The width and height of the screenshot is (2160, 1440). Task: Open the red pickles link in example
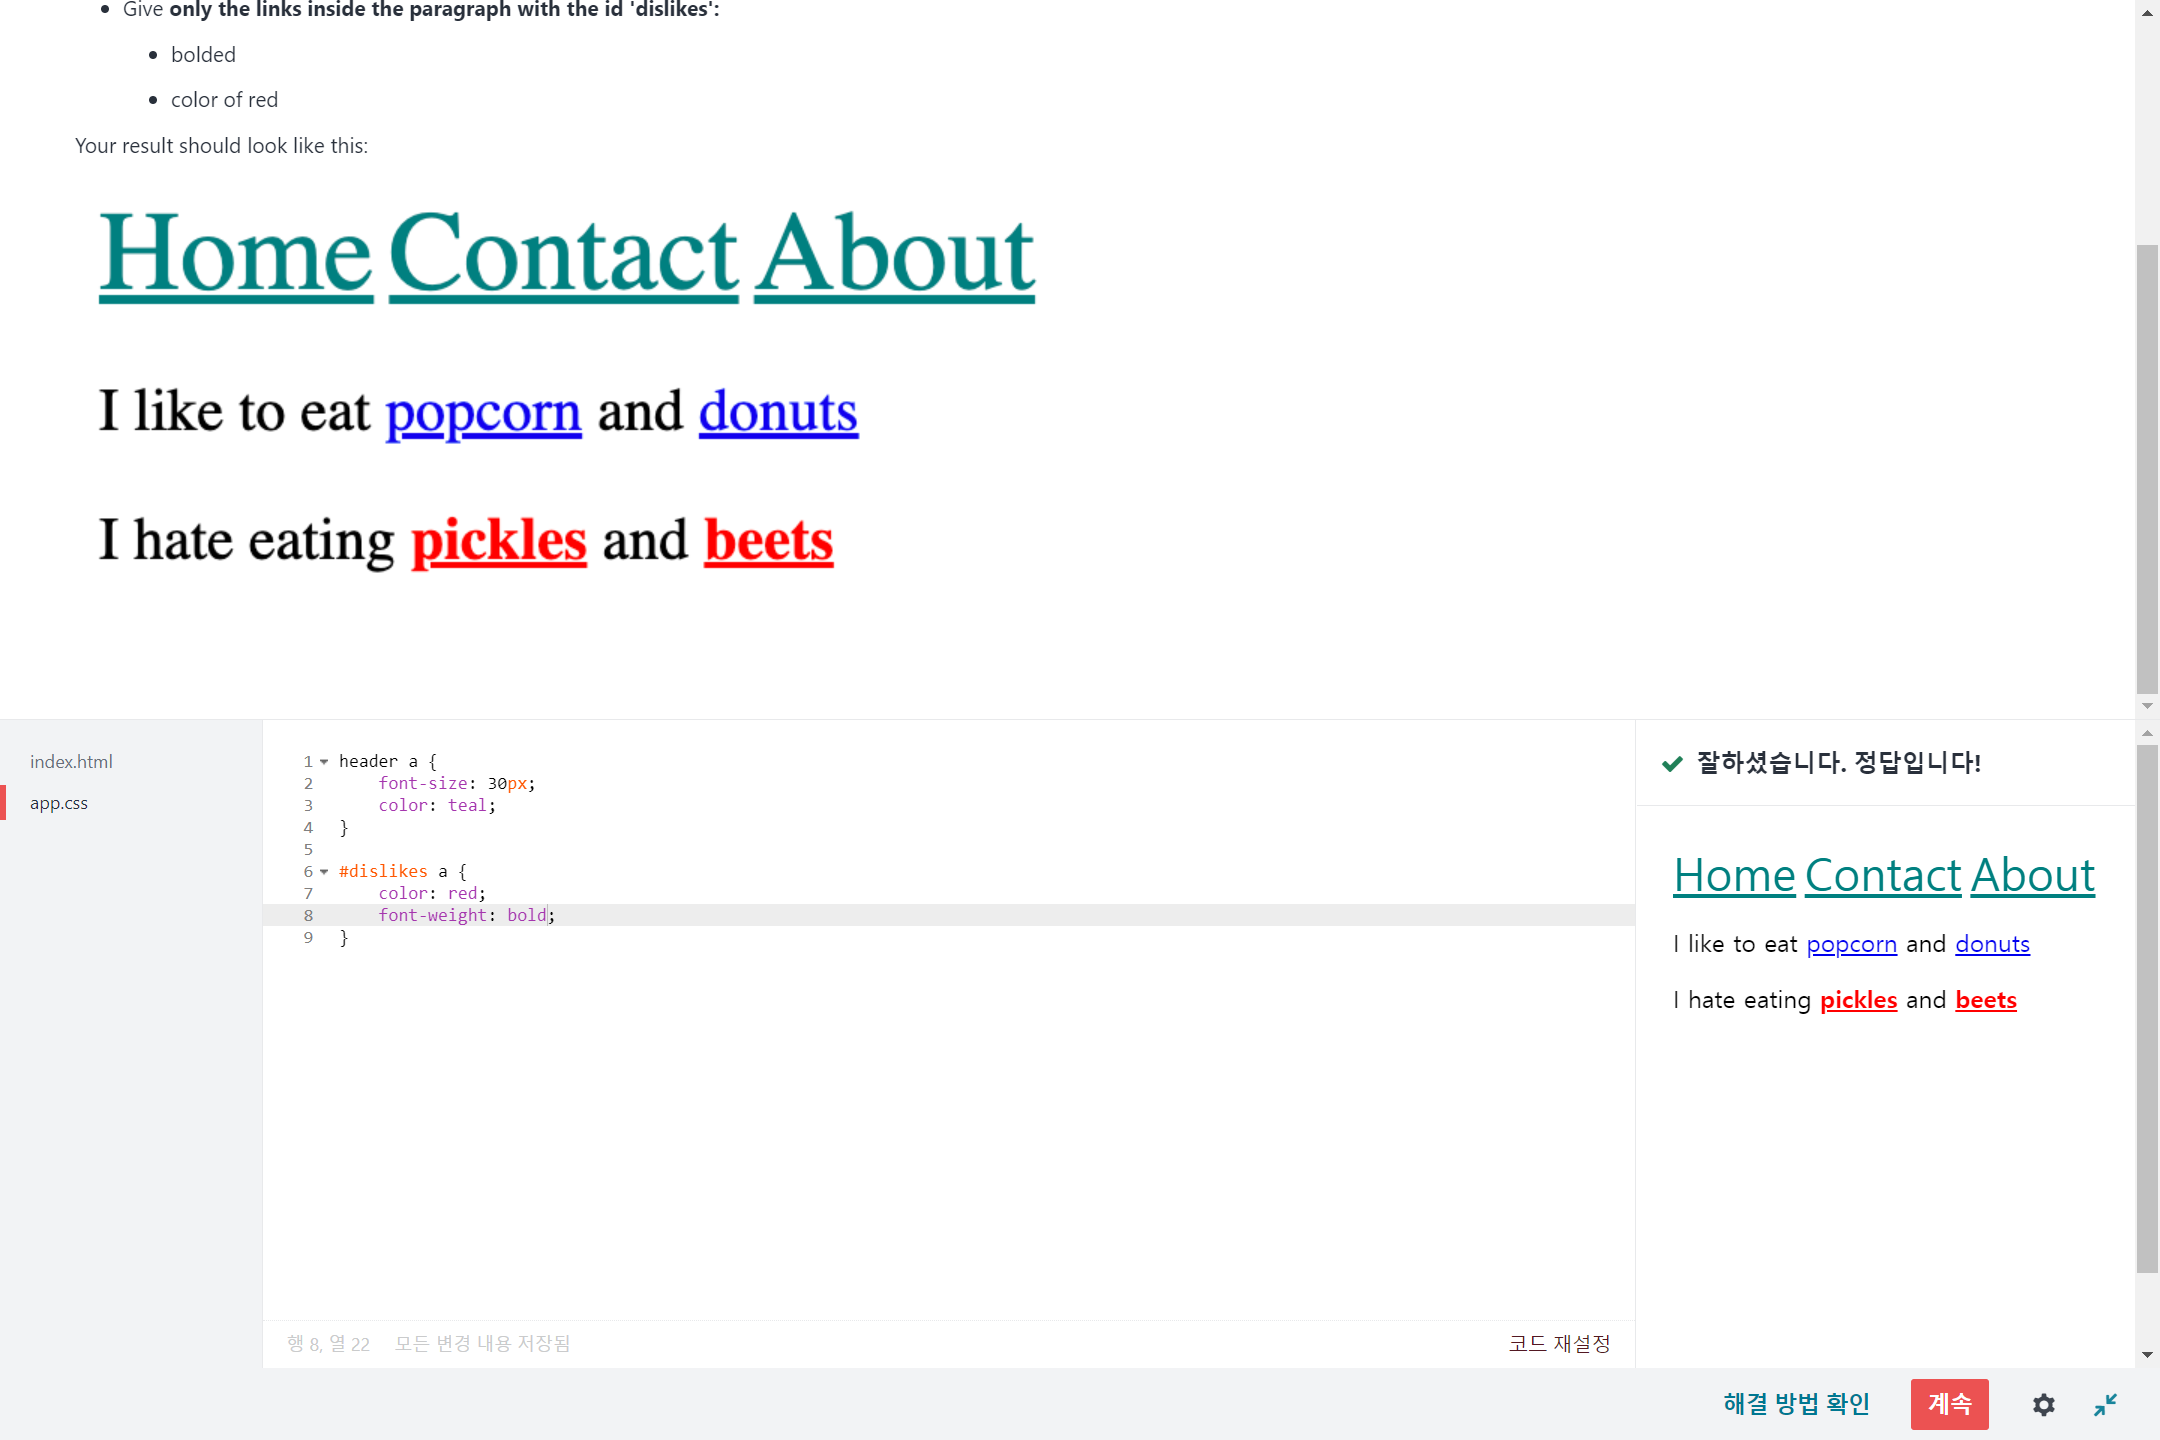[x=498, y=541]
